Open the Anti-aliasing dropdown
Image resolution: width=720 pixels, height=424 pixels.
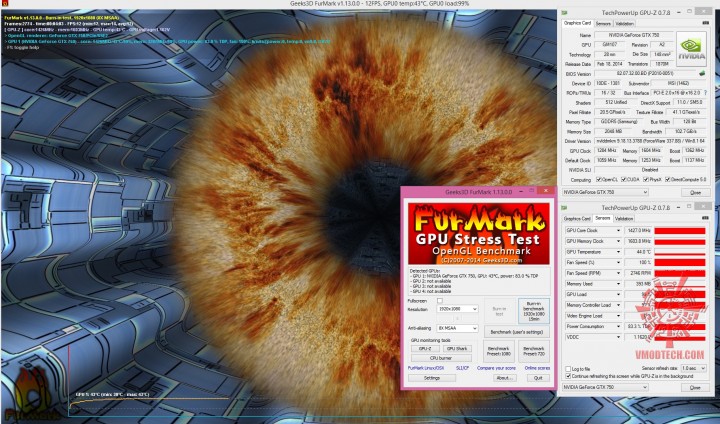point(457,328)
